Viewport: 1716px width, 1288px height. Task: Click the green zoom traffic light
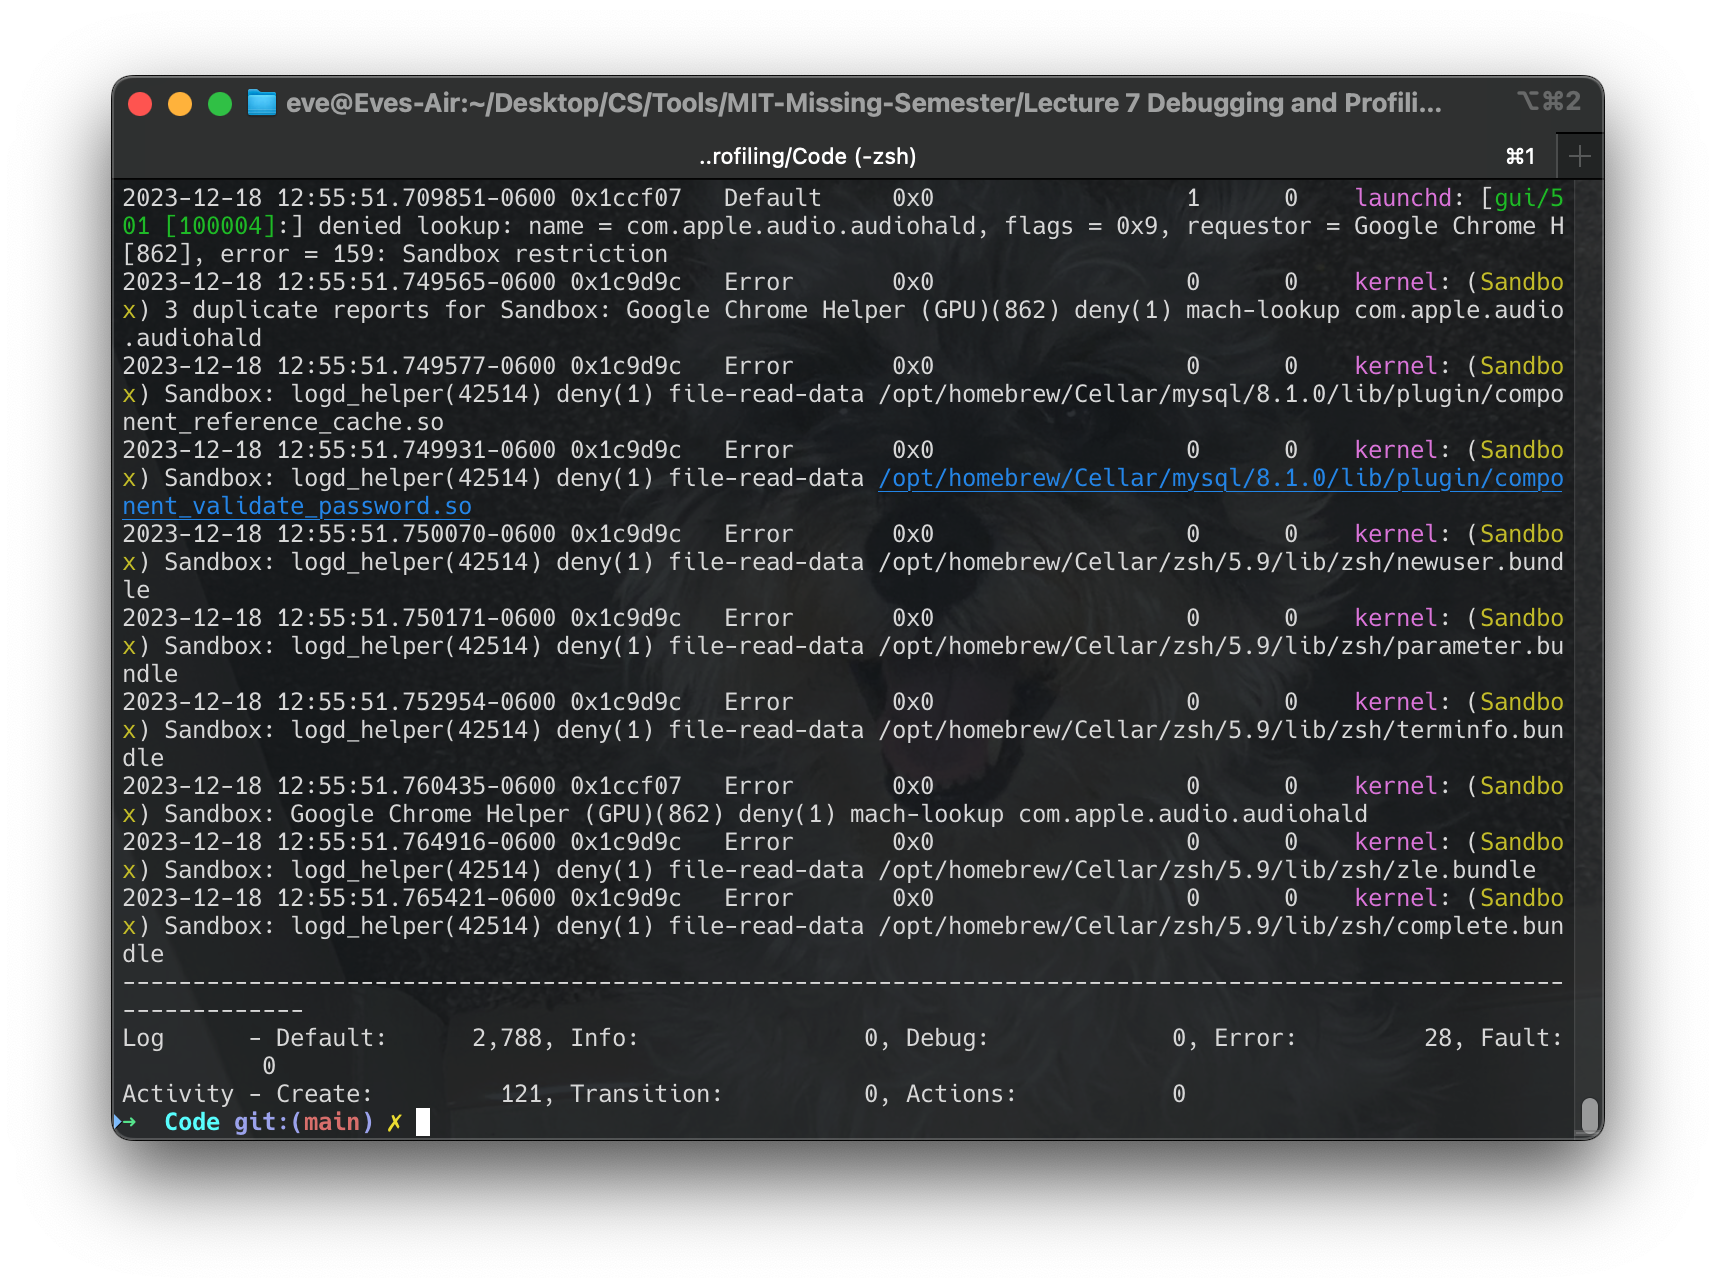(x=218, y=102)
